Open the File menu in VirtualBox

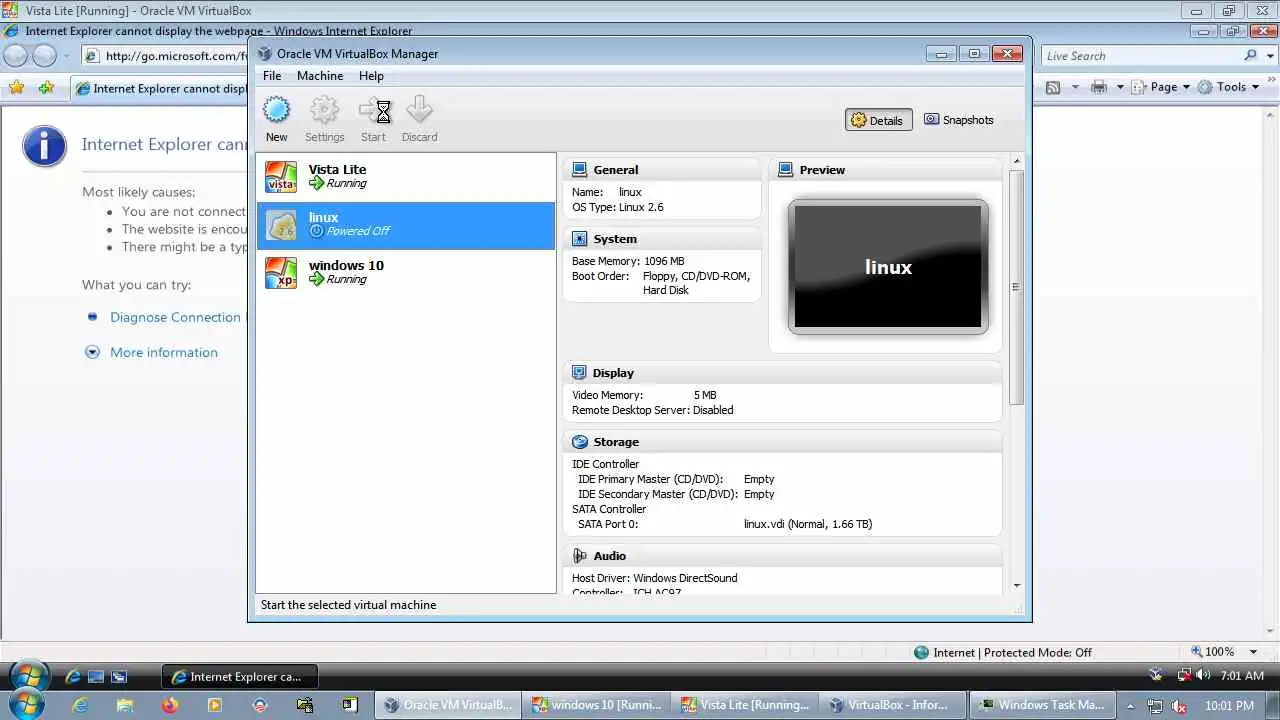[x=272, y=76]
